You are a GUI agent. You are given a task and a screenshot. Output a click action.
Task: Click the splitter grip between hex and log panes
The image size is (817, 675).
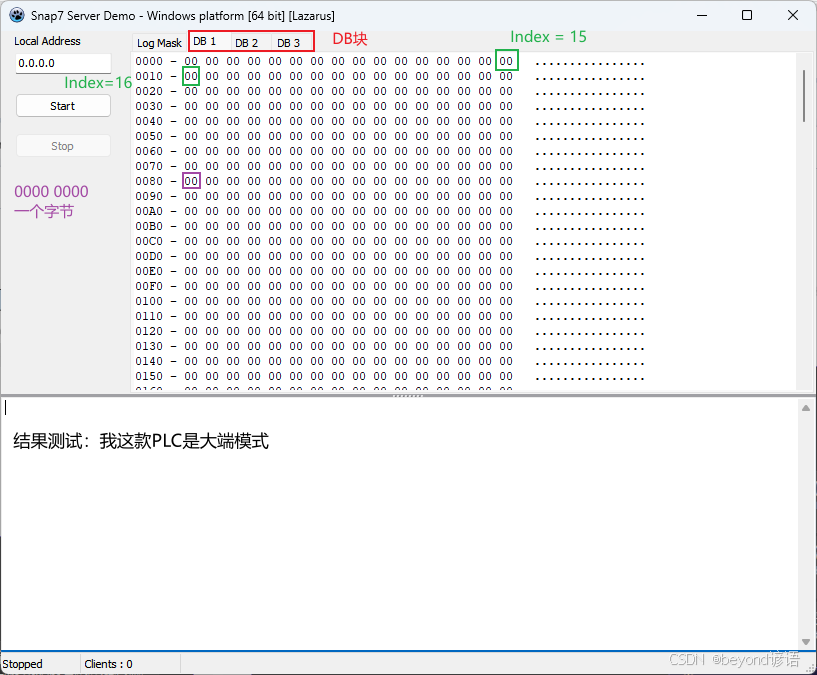408,396
